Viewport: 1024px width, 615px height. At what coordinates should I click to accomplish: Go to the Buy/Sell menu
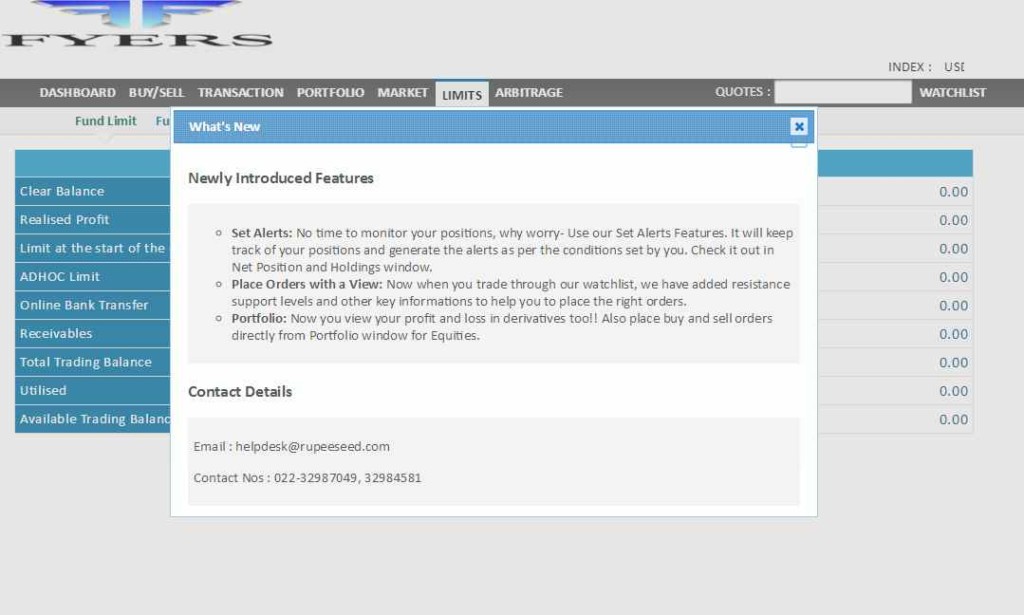(156, 93)
